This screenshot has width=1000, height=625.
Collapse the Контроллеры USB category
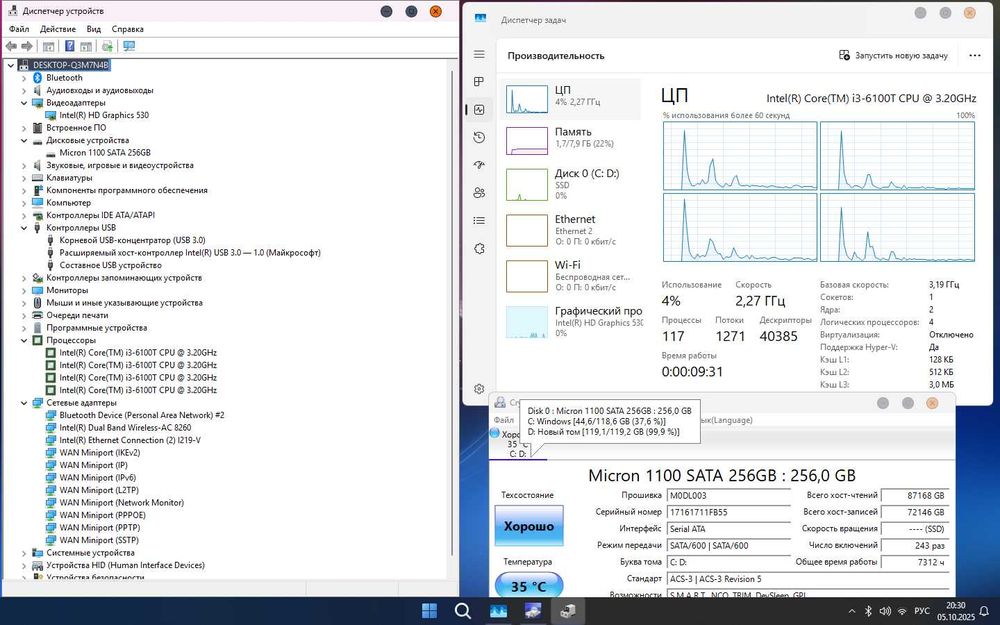point(24,228)
